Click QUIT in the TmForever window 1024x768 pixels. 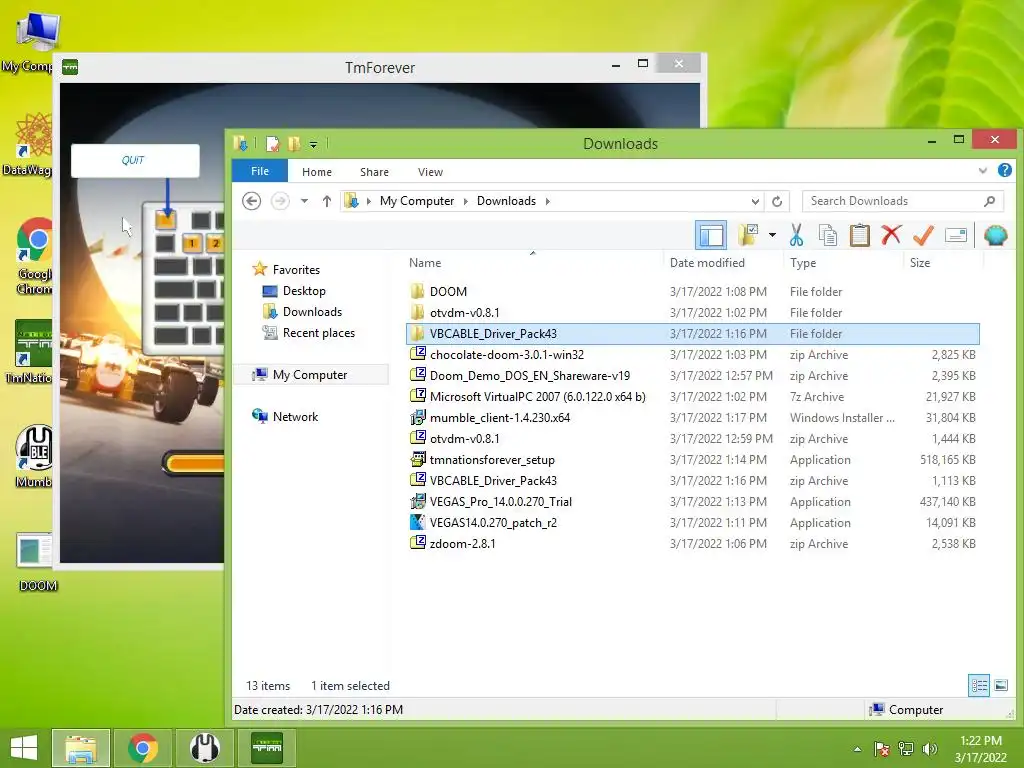tap(135, 160)
